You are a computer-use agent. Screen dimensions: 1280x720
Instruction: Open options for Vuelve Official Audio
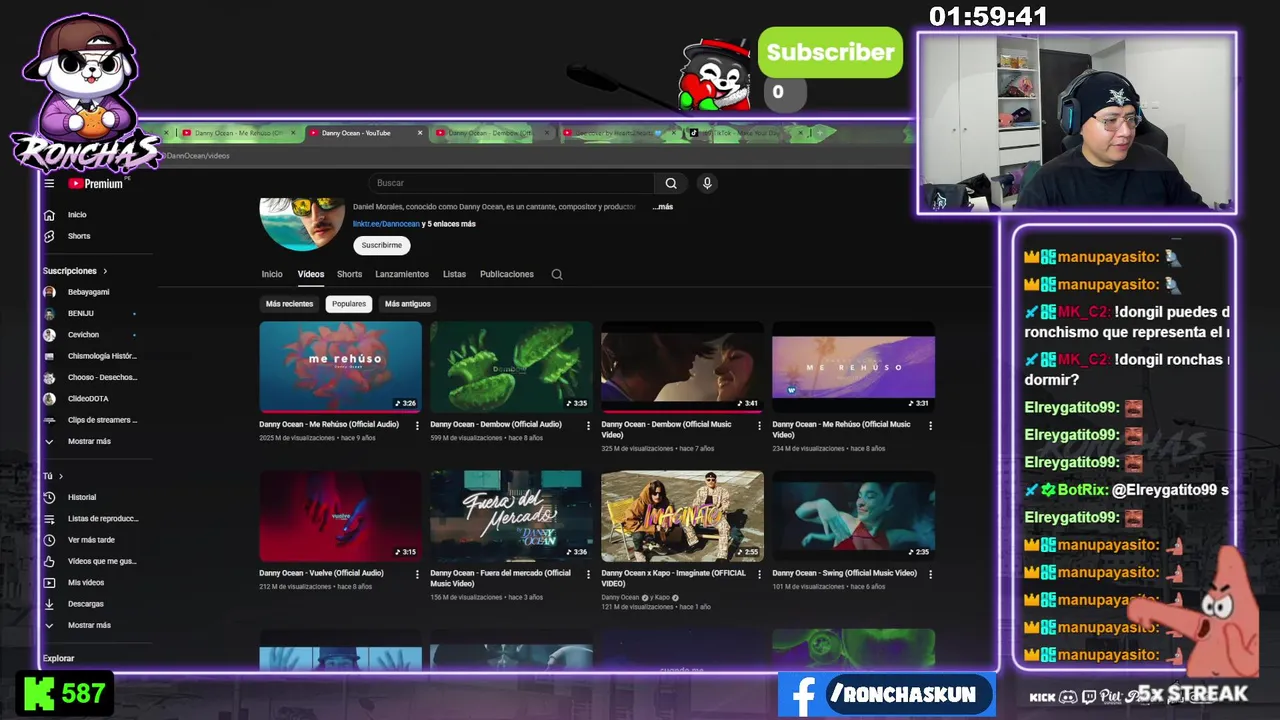[417, 574]
